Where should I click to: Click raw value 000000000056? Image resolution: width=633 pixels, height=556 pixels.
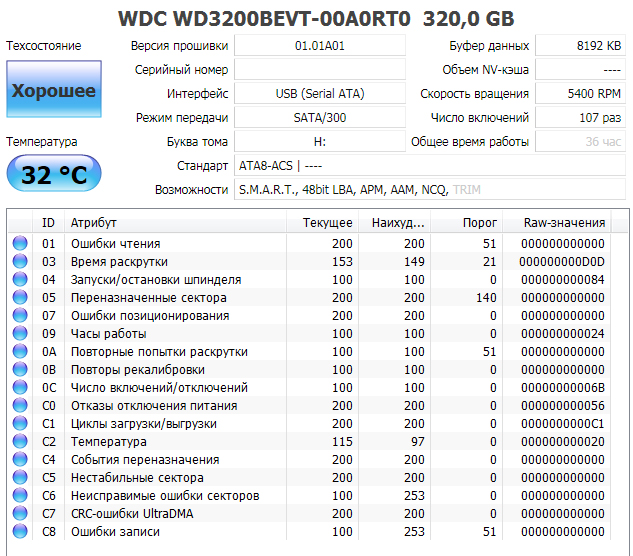coord(563,405)
